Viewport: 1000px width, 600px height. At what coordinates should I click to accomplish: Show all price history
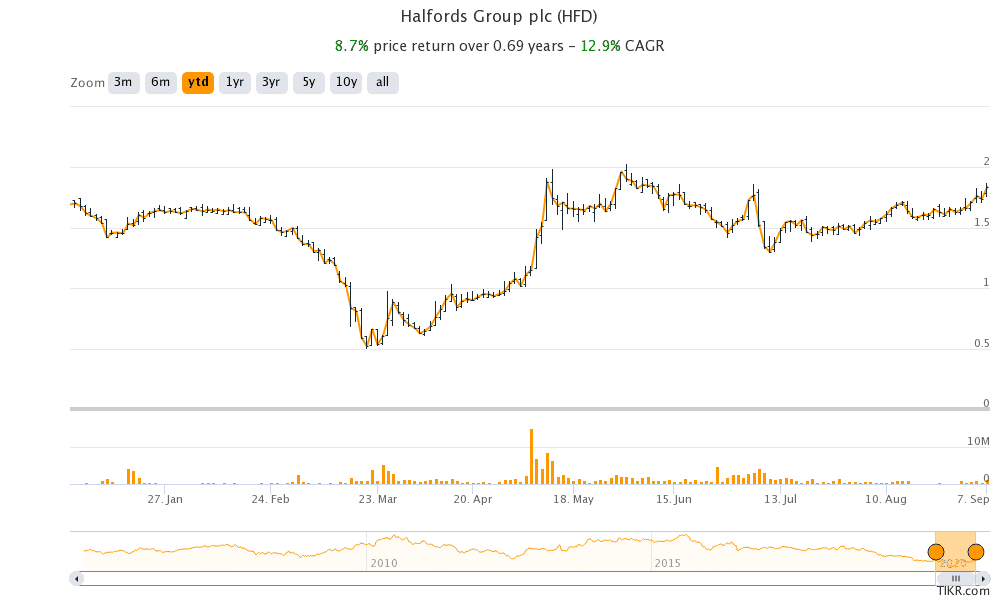click(x=383, y=82)
